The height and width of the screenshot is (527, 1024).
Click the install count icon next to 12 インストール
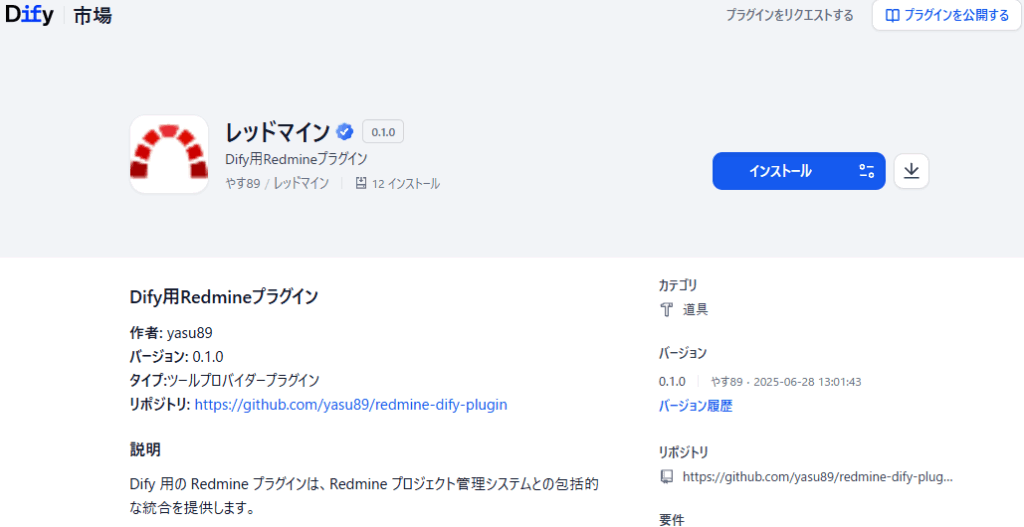point(360,184)
